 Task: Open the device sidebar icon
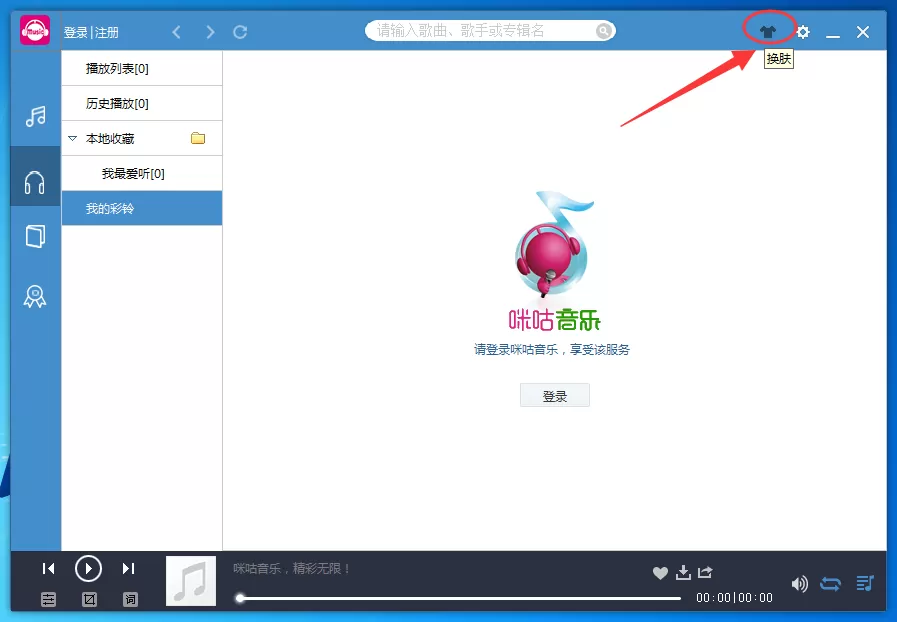pos(35,236)
